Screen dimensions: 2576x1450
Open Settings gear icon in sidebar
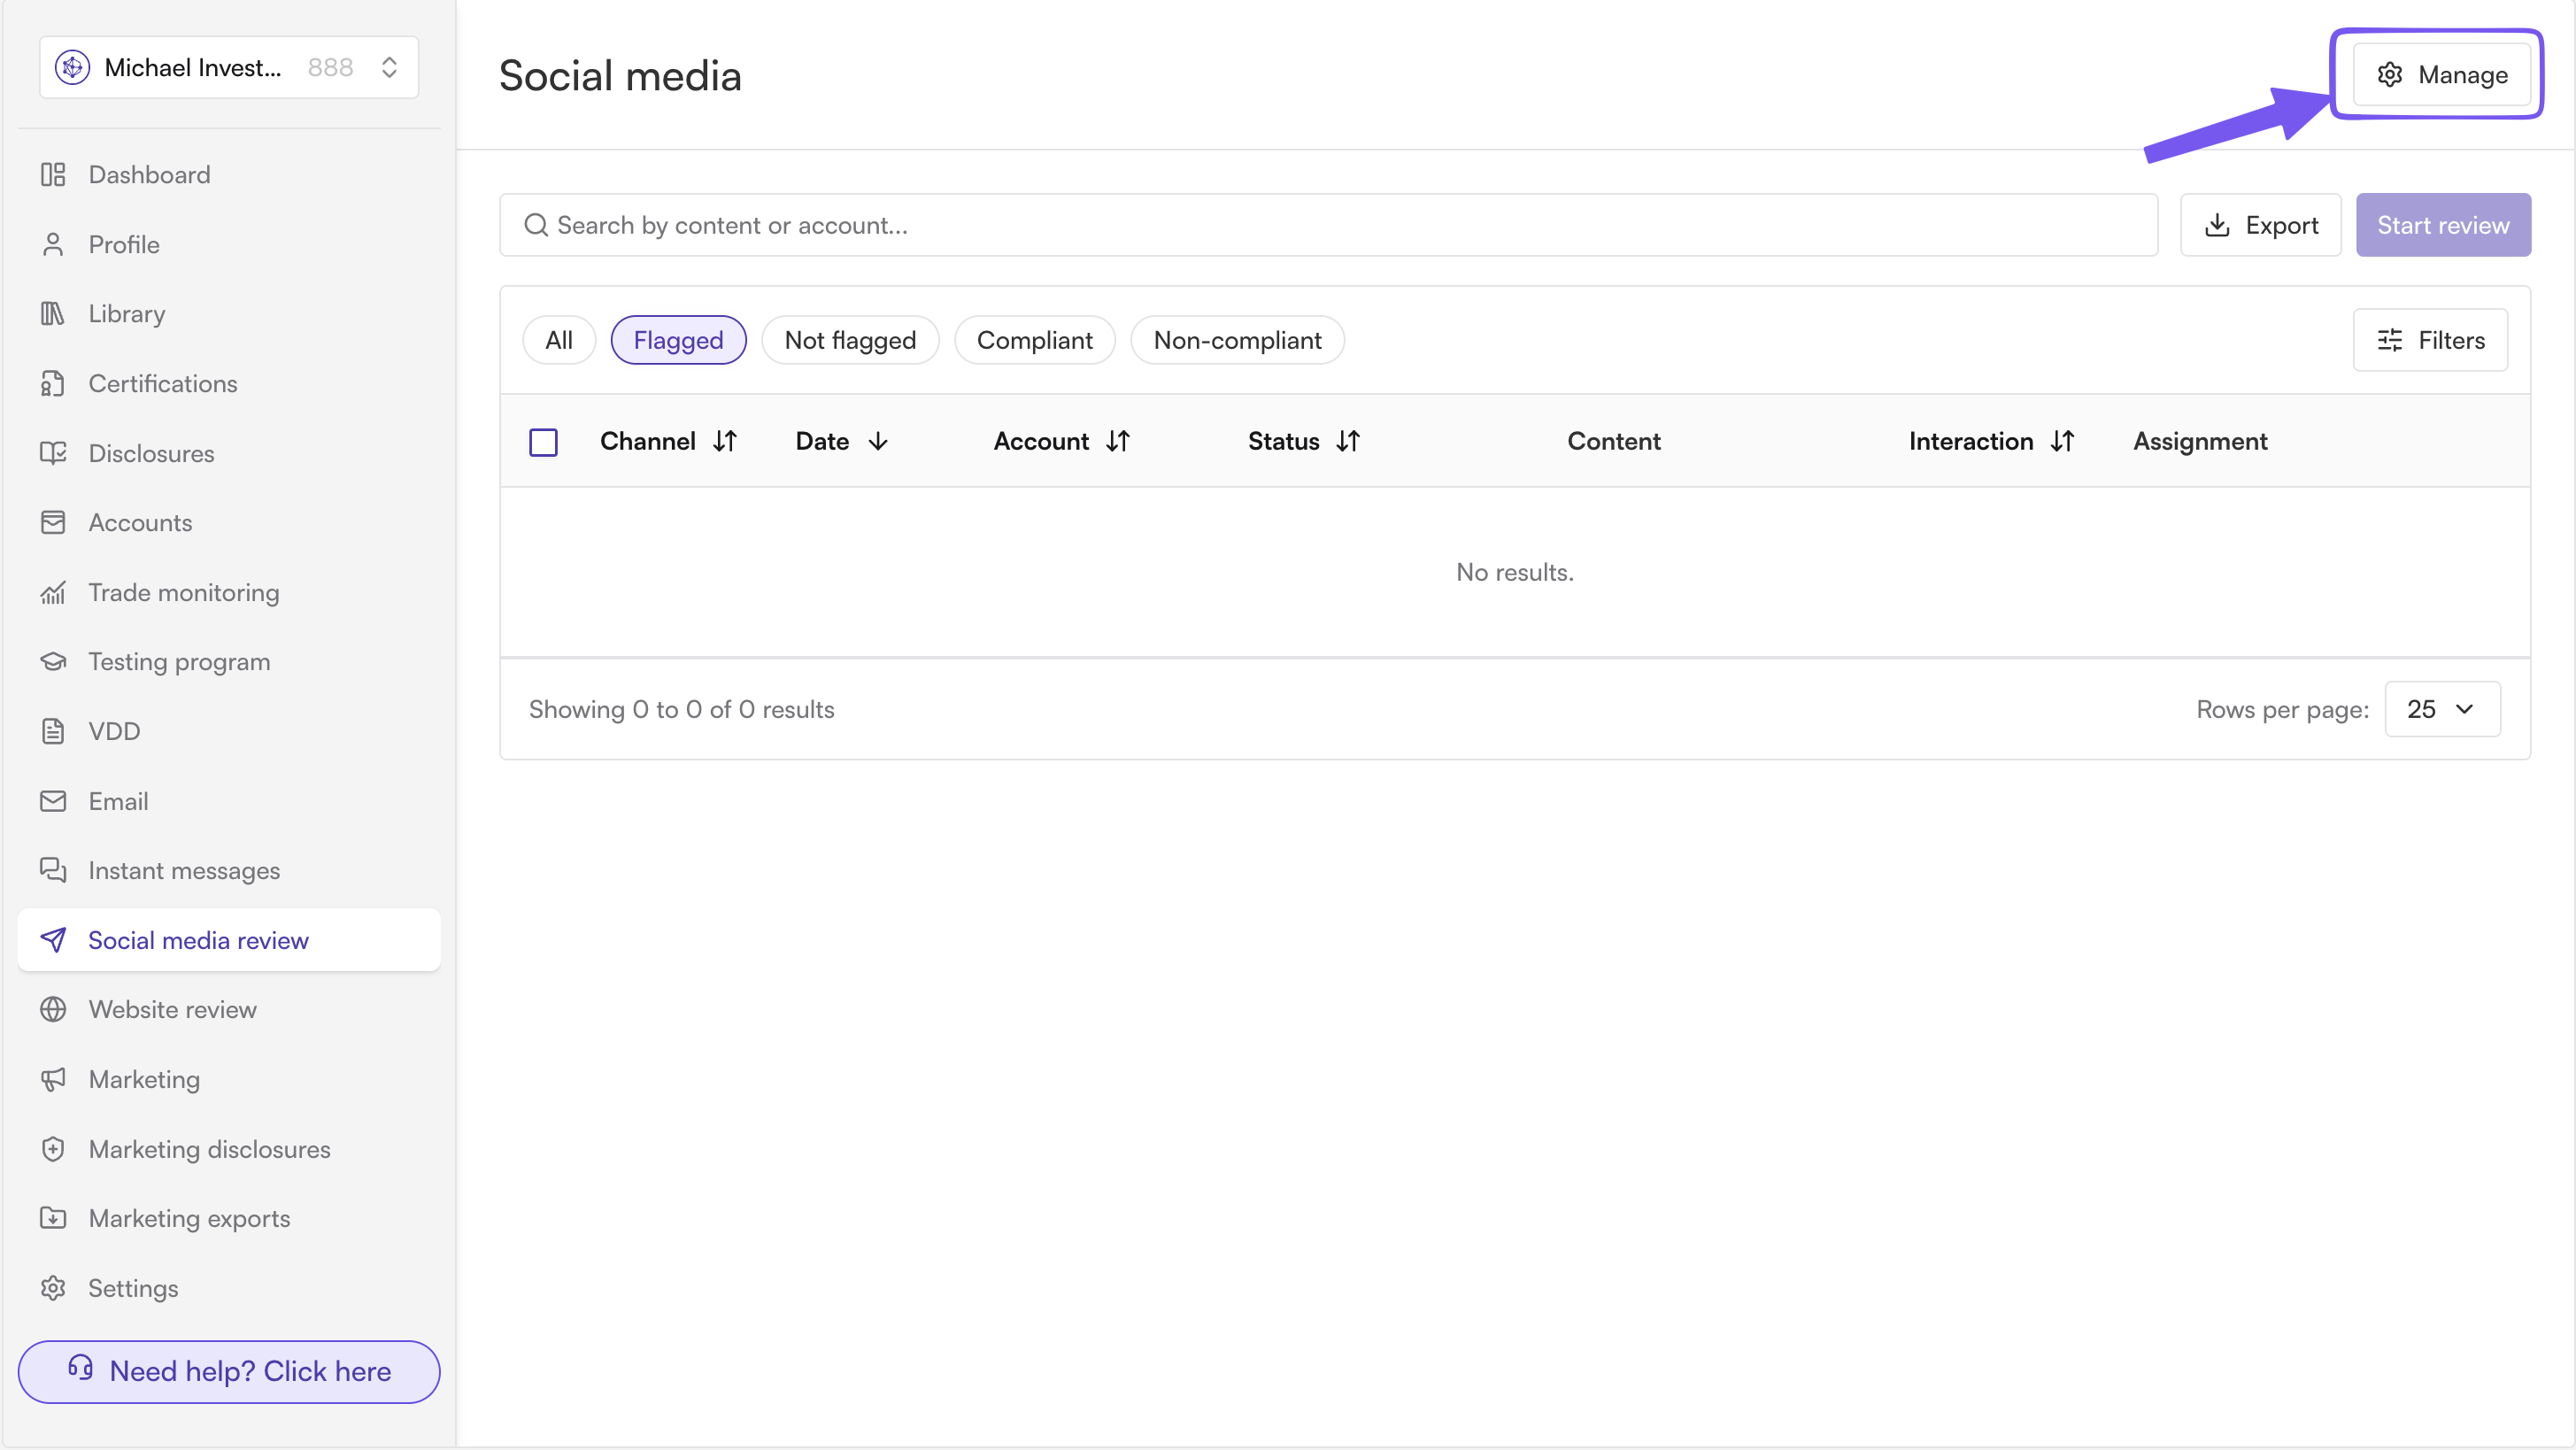point(53,1288)
